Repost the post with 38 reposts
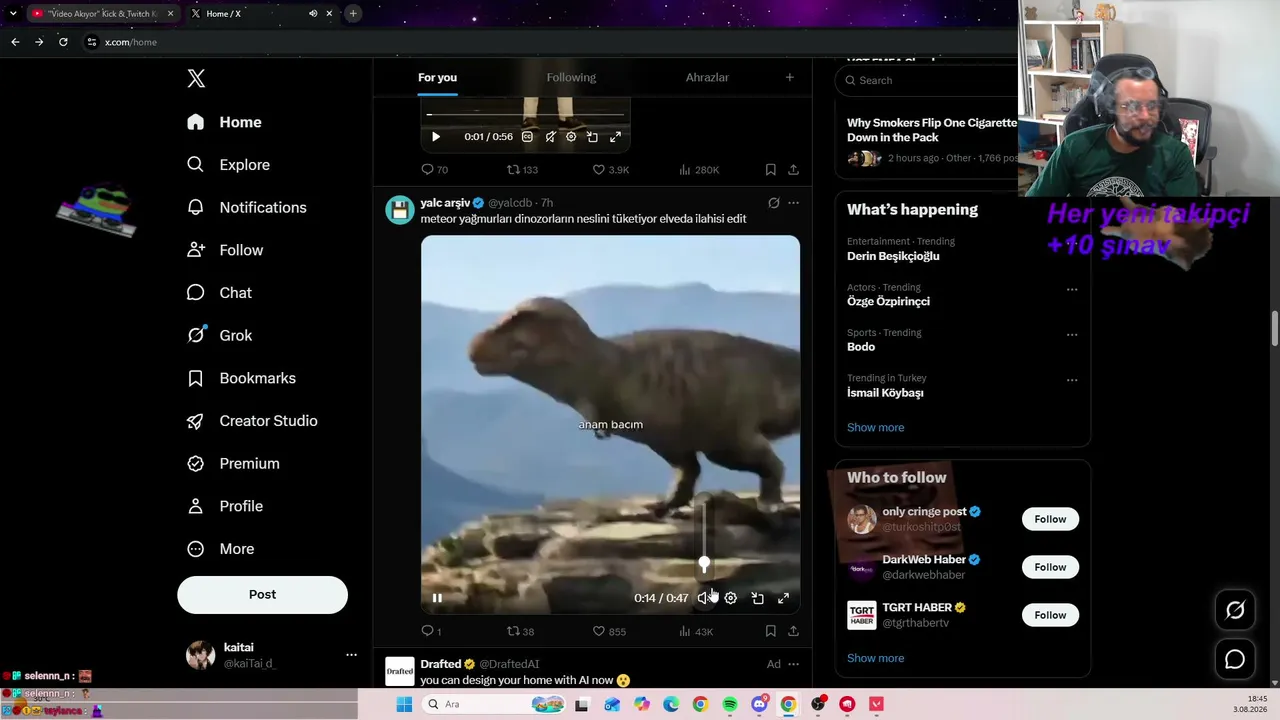This screenshot has height=720, width=1280. click(x=520, y=631)
